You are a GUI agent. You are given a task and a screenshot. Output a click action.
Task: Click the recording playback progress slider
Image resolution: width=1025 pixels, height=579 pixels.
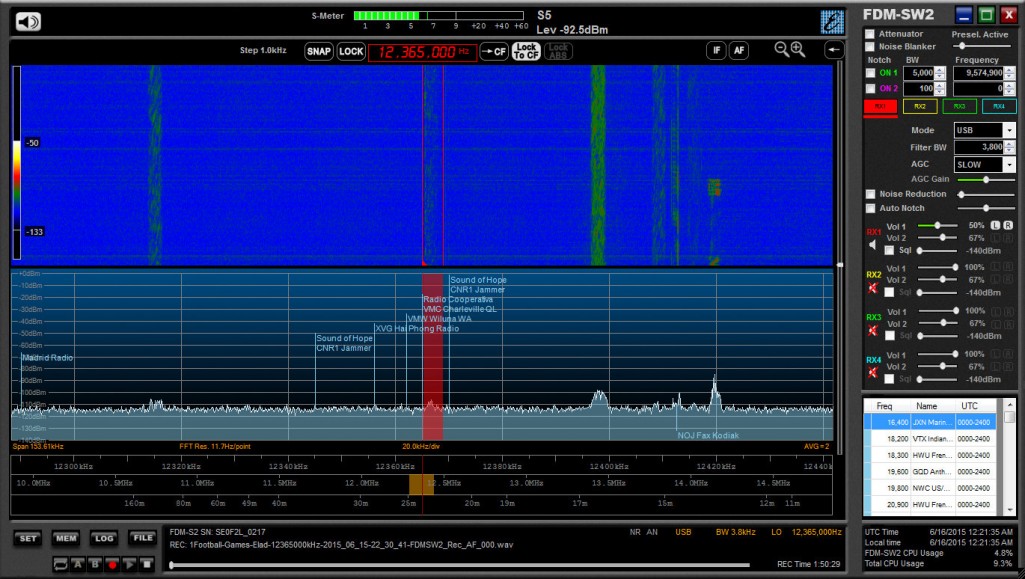tap(460, 565)
